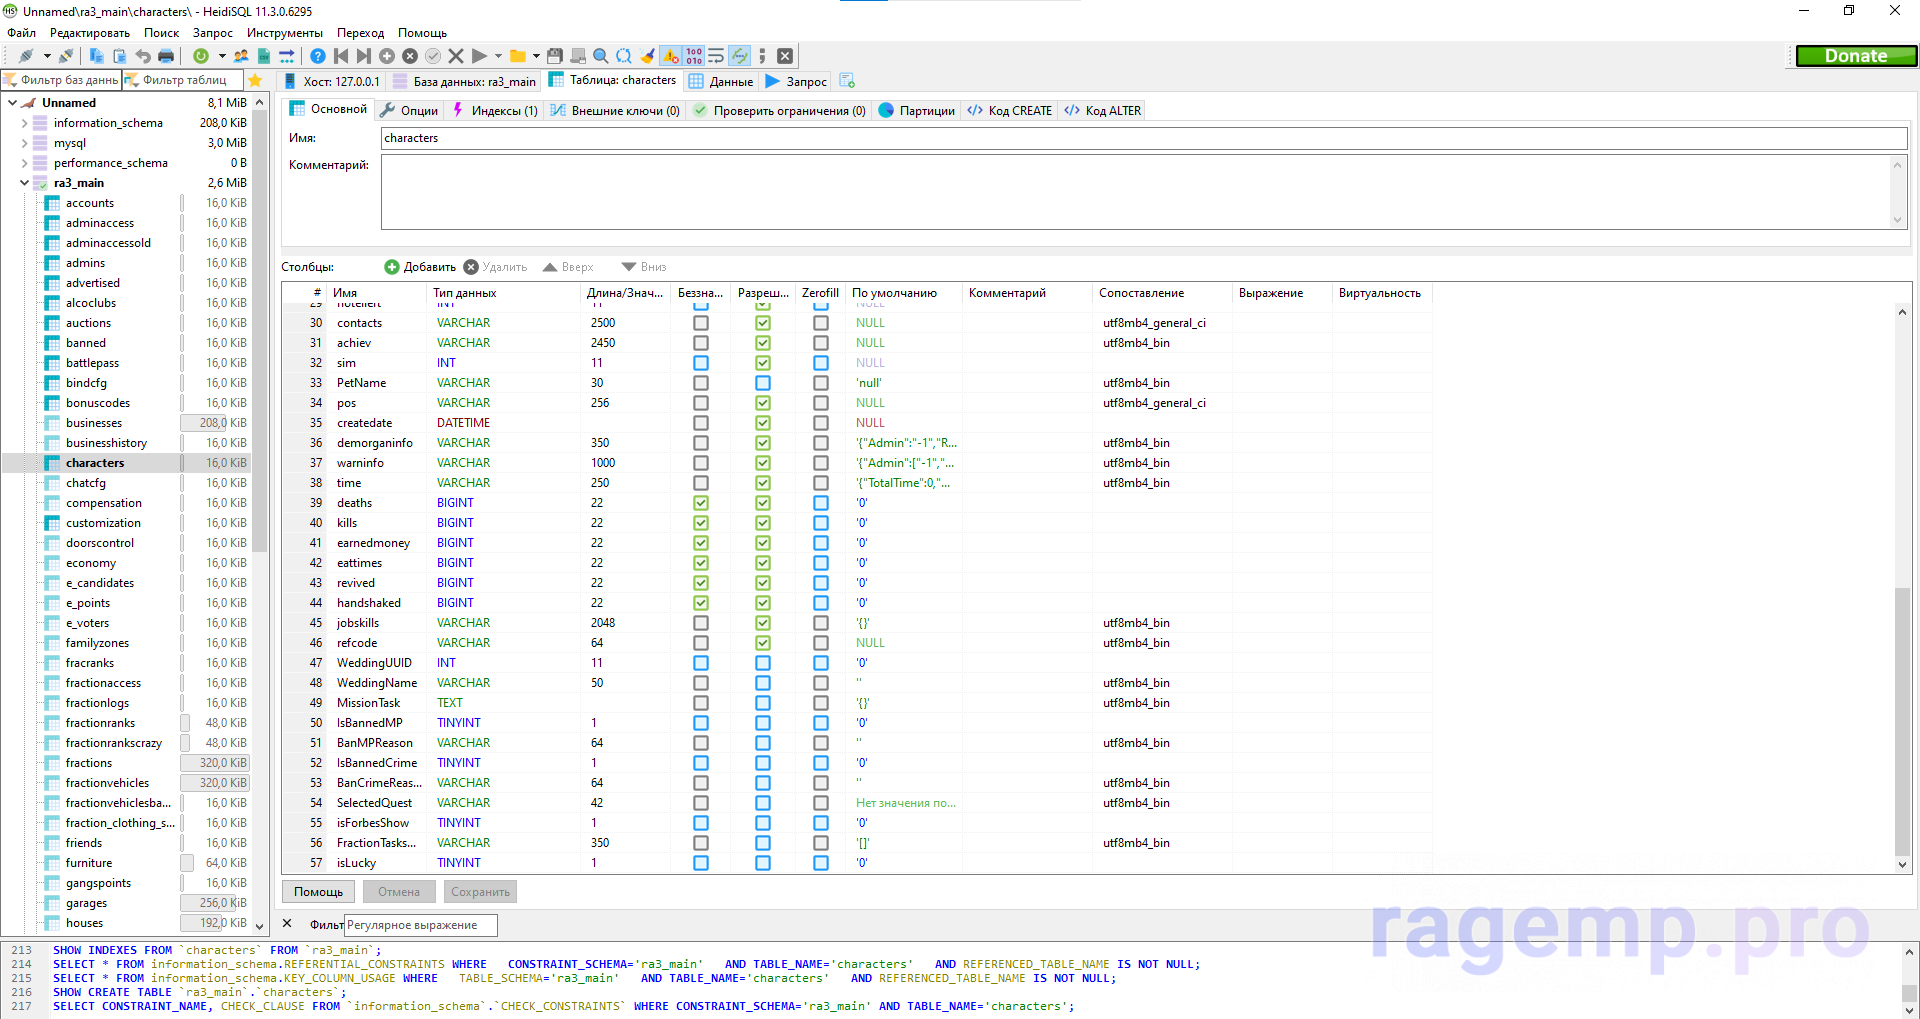
Task: Click the Отмена button
Action: coord(399,892)
